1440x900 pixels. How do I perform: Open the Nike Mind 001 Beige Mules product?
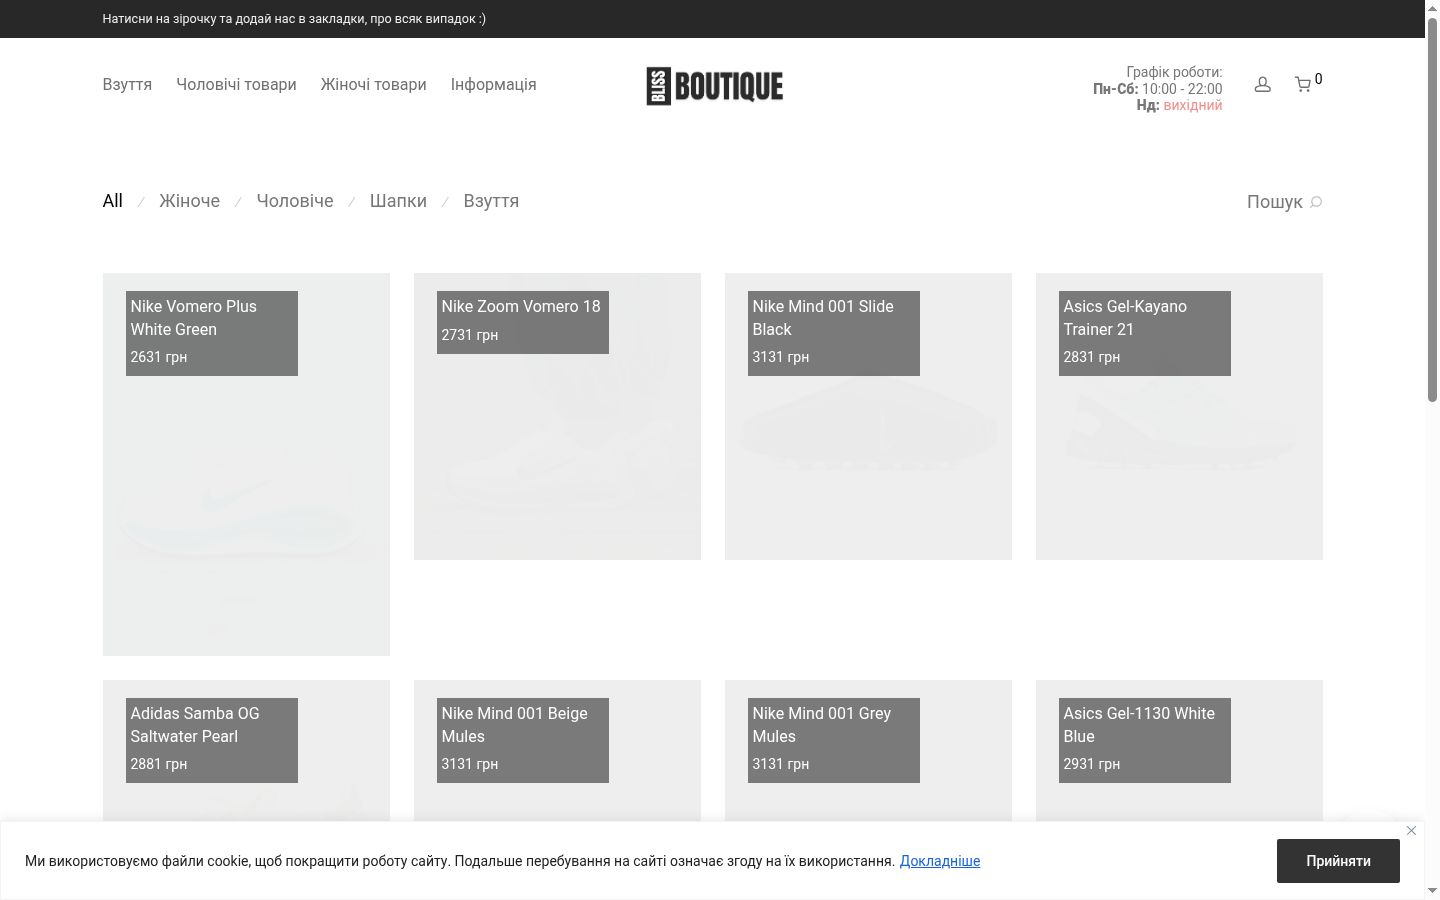pyautogui.click(x=557, y=750)
